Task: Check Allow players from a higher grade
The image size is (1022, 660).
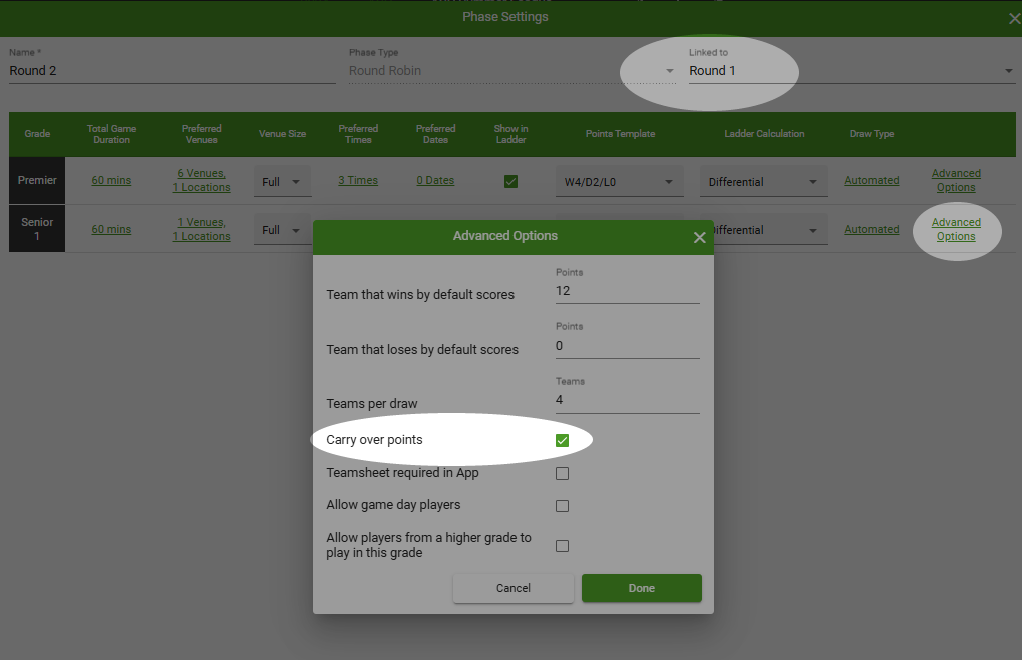Action: (x=562, y=546)
